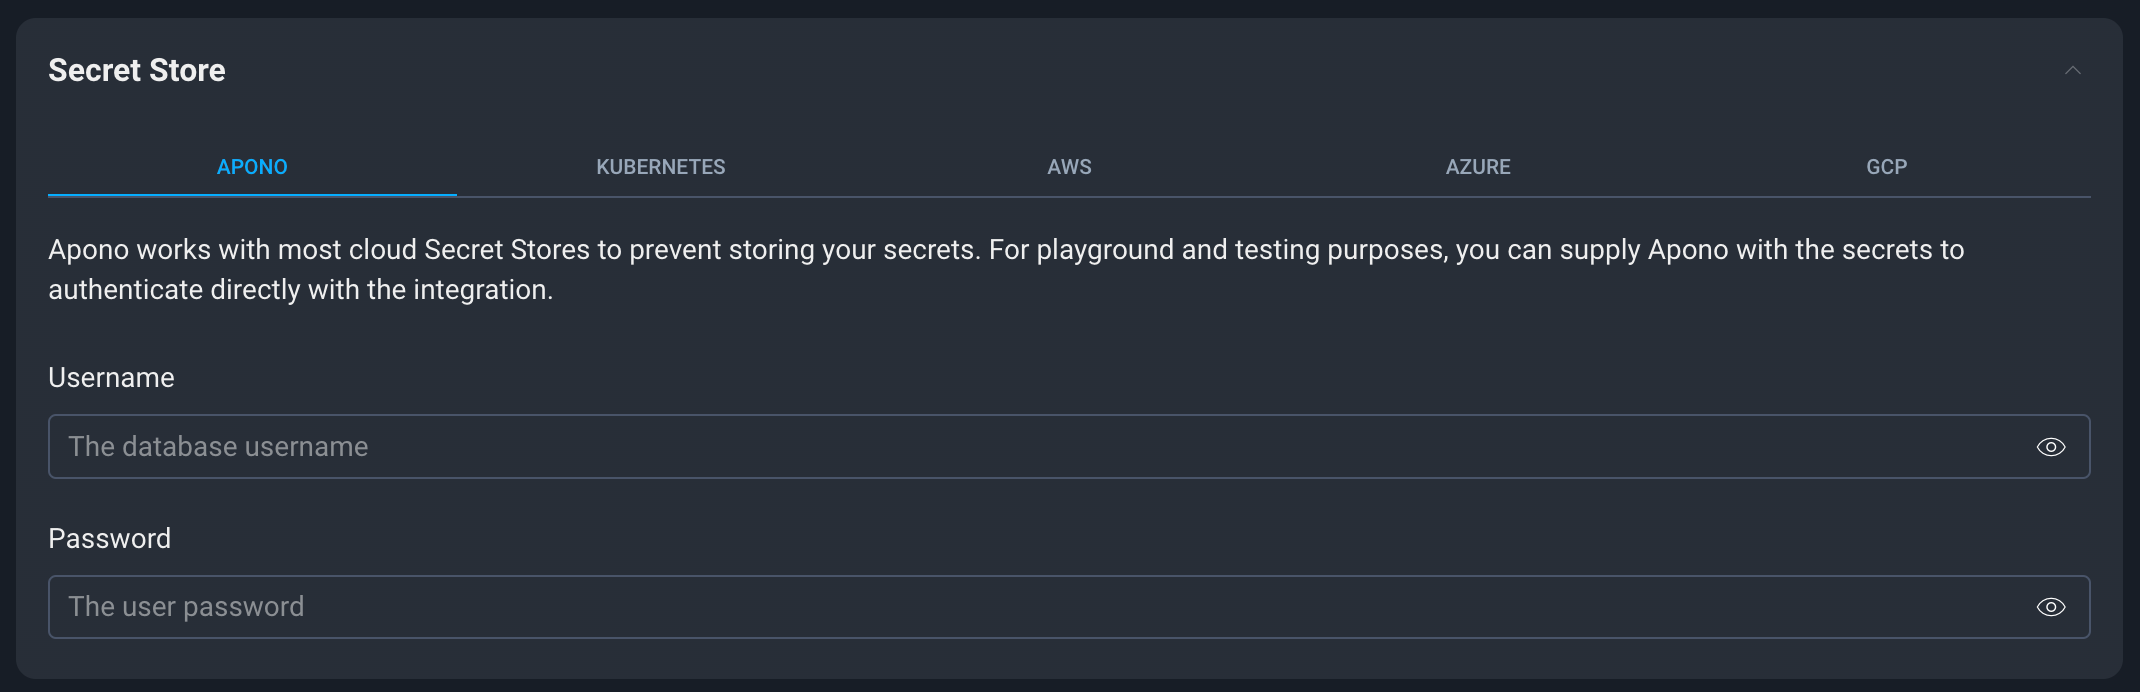Click 'The user password' placeholder text

186,607
